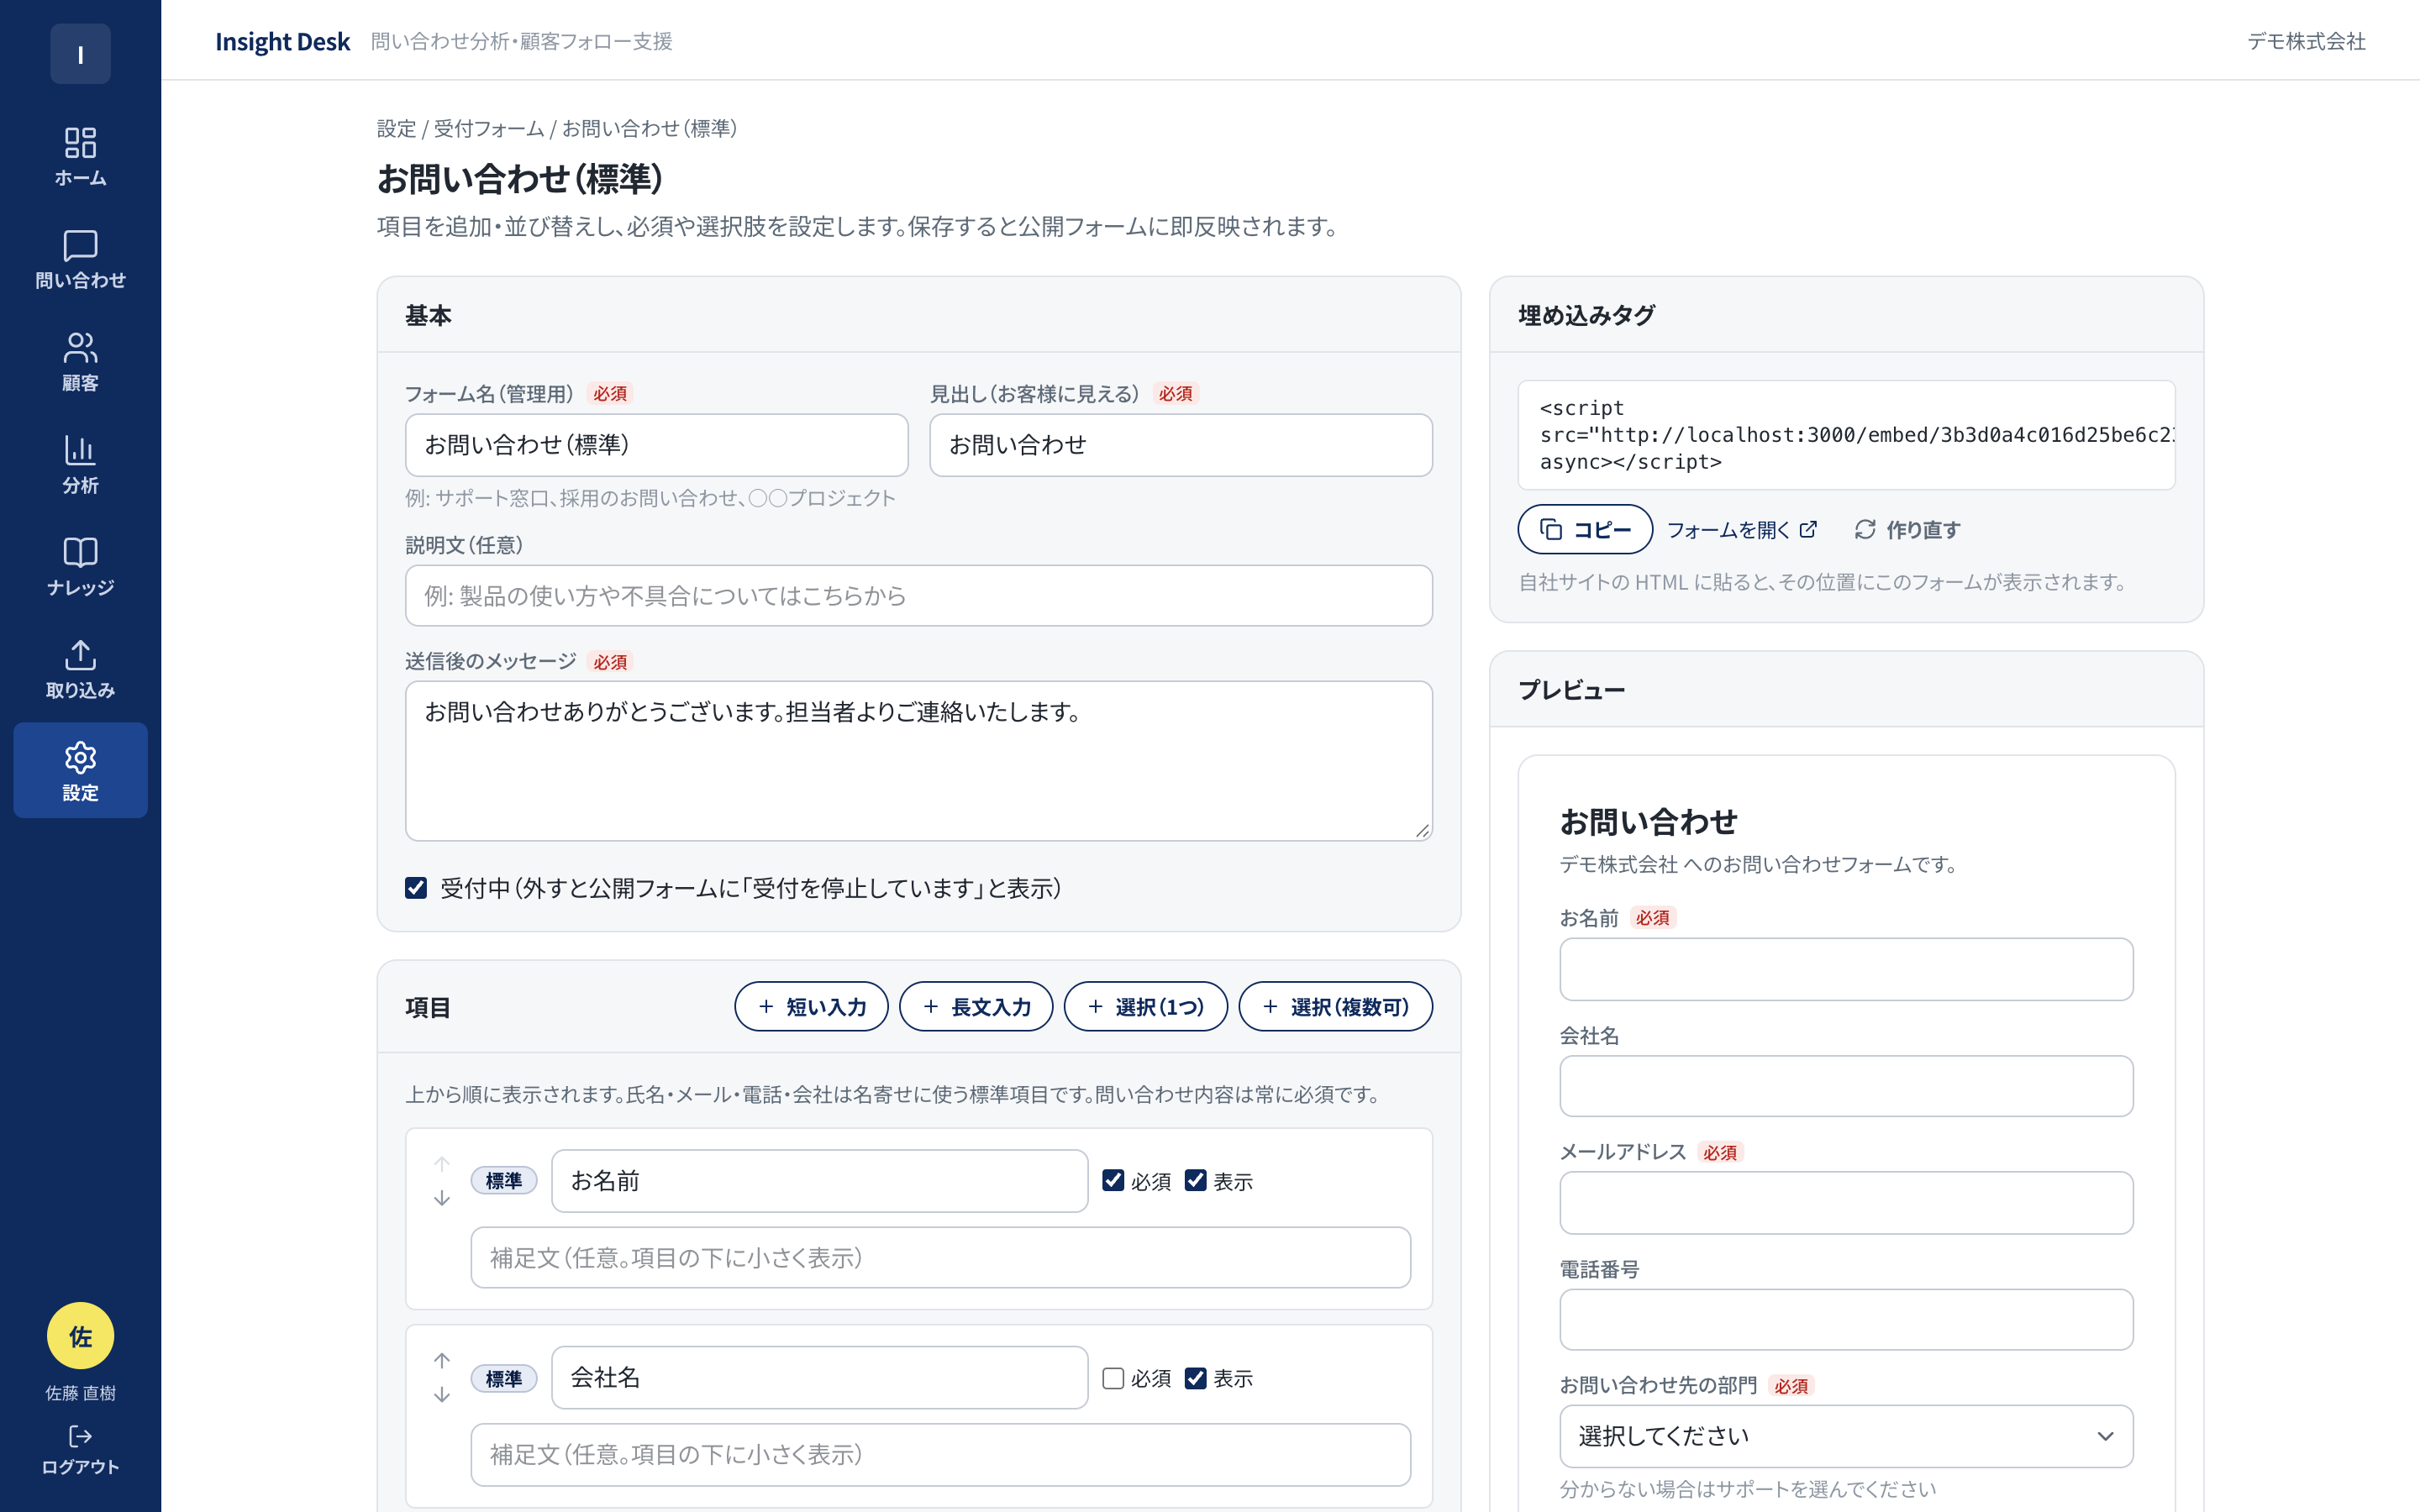Viewport: 2420px width, 1512px height.
Task: Click preview お名前 input field
Action: coord(1846,969)
